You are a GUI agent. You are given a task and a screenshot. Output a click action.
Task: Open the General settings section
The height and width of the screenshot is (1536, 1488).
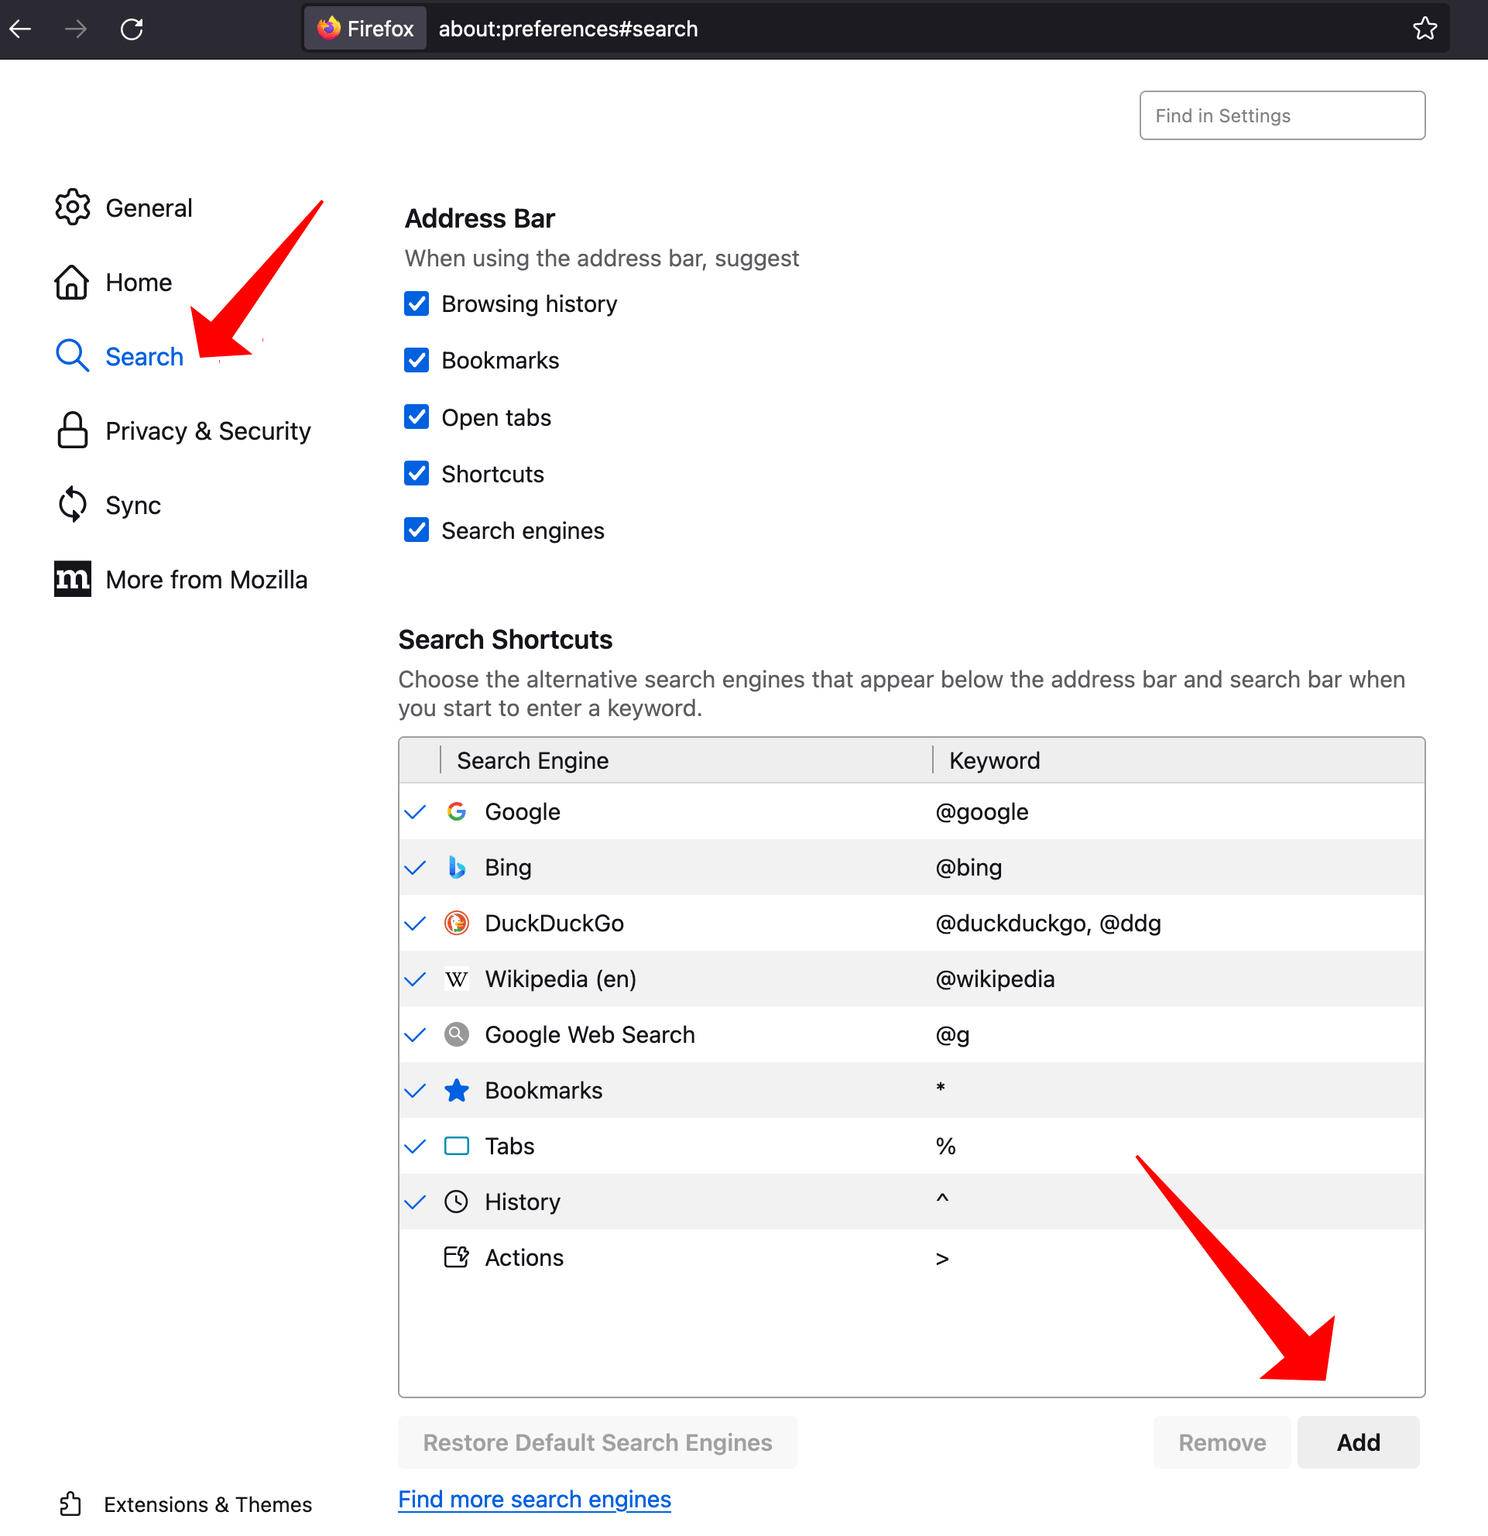tap(149, 208)
